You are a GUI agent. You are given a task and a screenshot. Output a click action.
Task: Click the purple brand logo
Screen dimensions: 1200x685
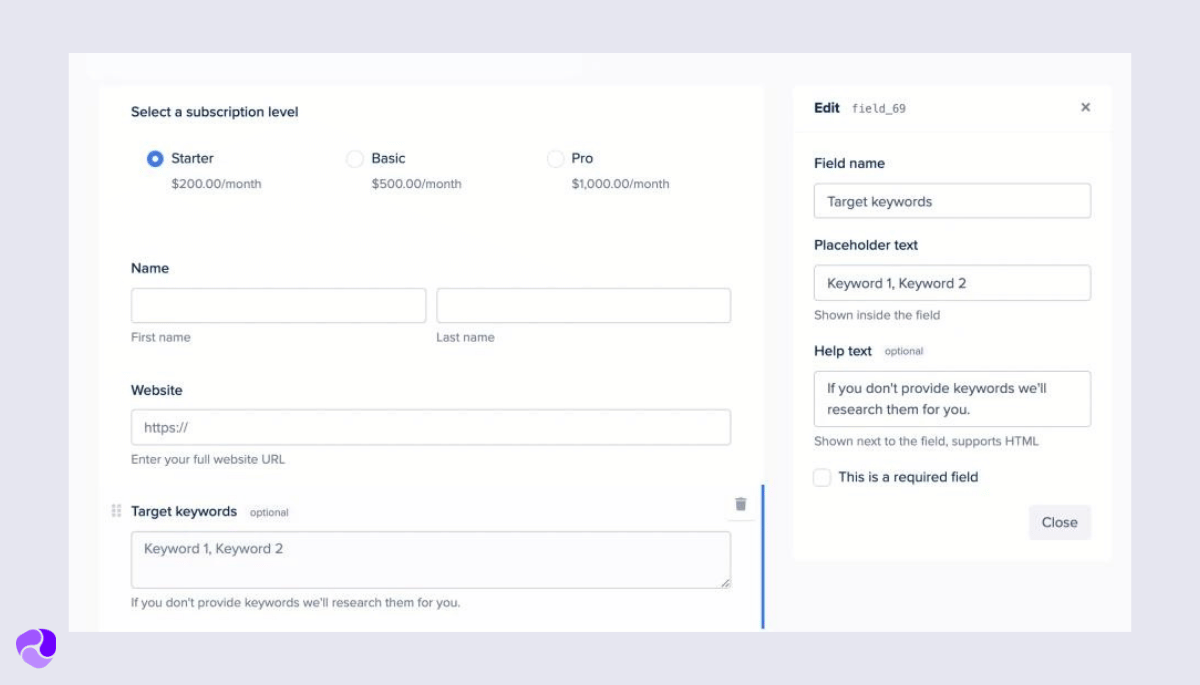35,648
